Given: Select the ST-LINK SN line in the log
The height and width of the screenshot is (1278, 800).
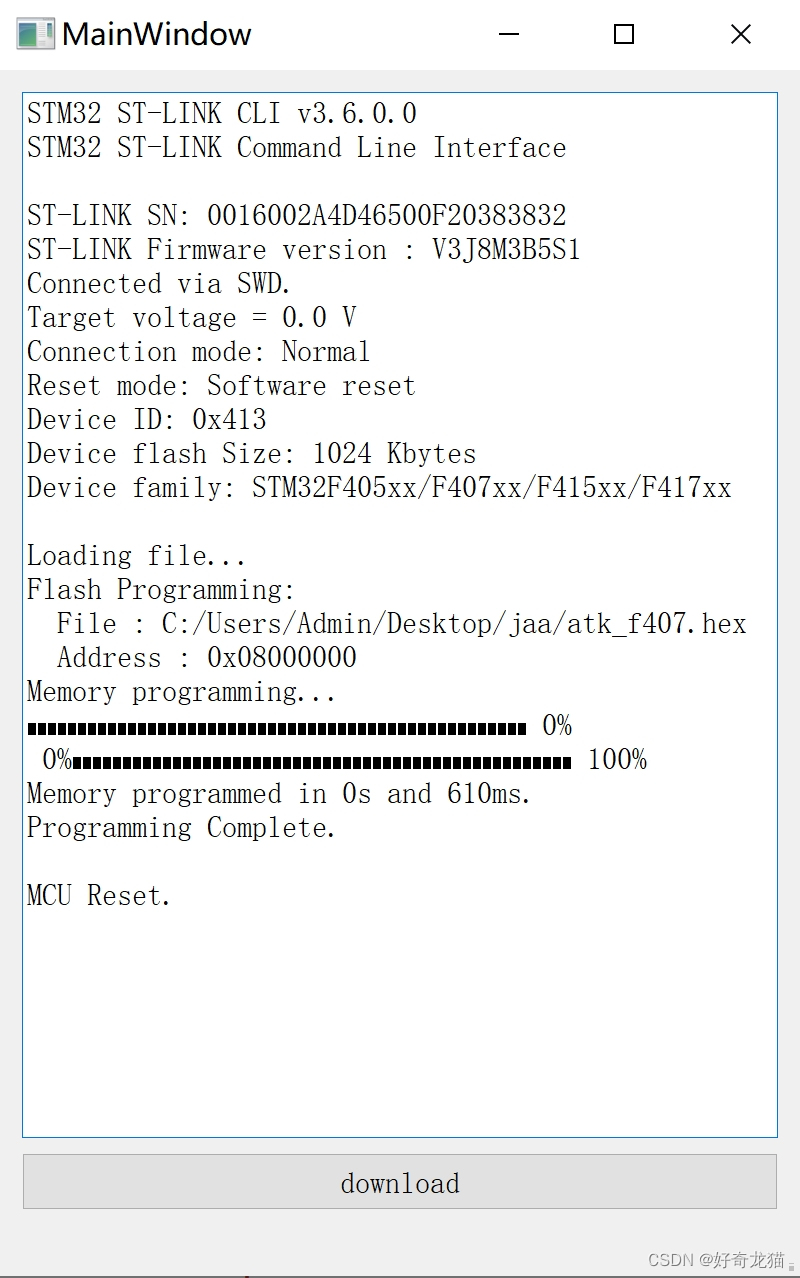Looking at the screenshot, I should tap(296, 214).
